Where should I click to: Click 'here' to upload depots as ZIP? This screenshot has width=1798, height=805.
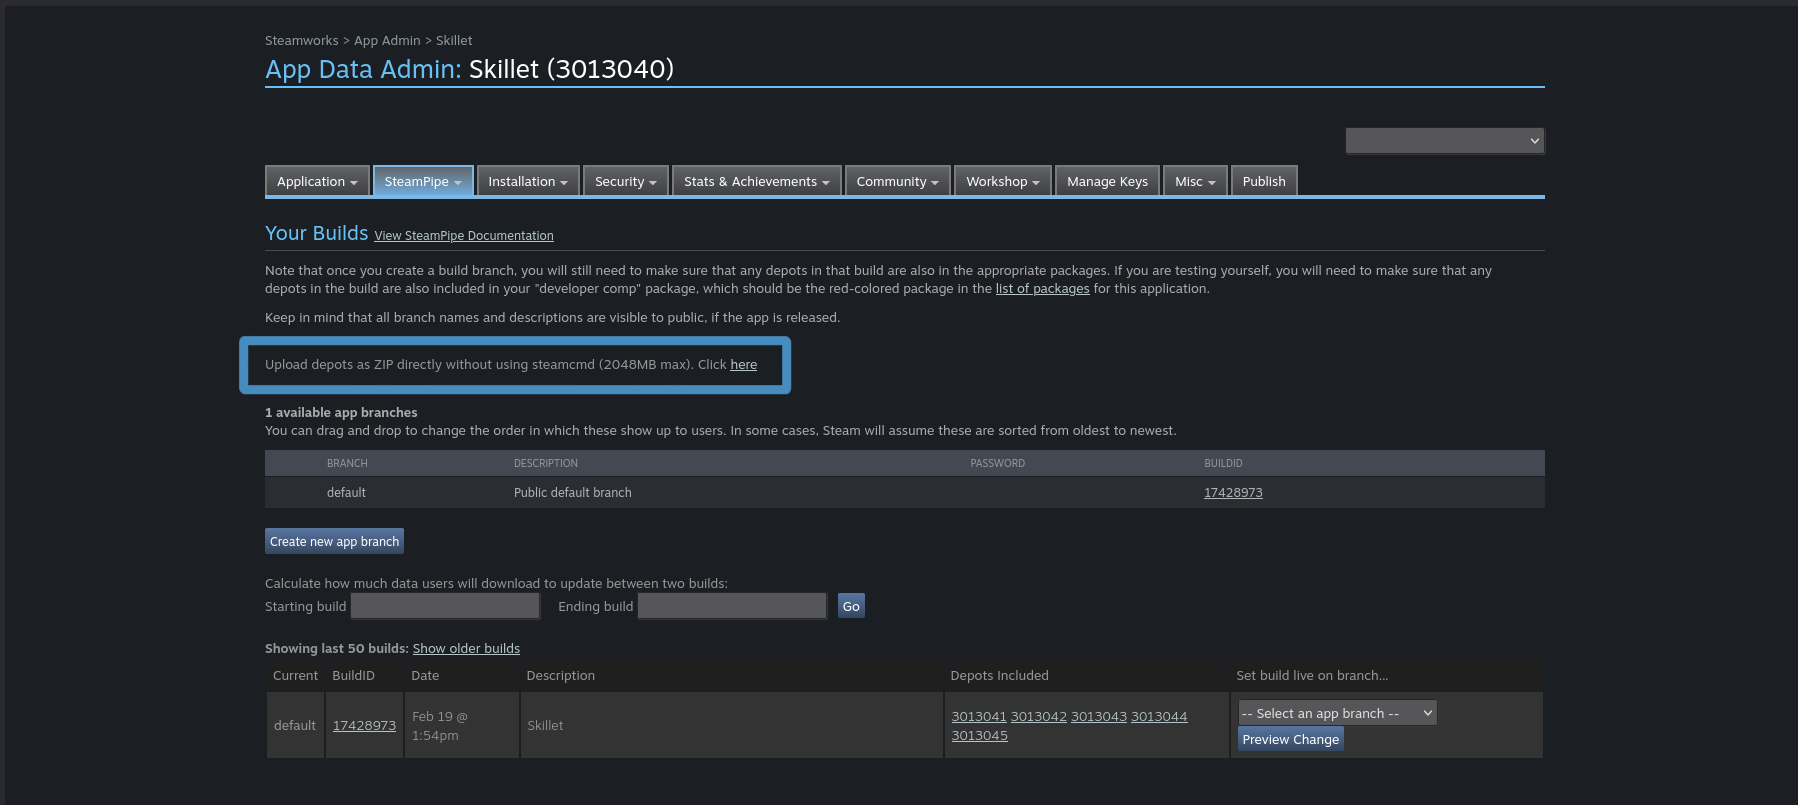click(743, 365)
